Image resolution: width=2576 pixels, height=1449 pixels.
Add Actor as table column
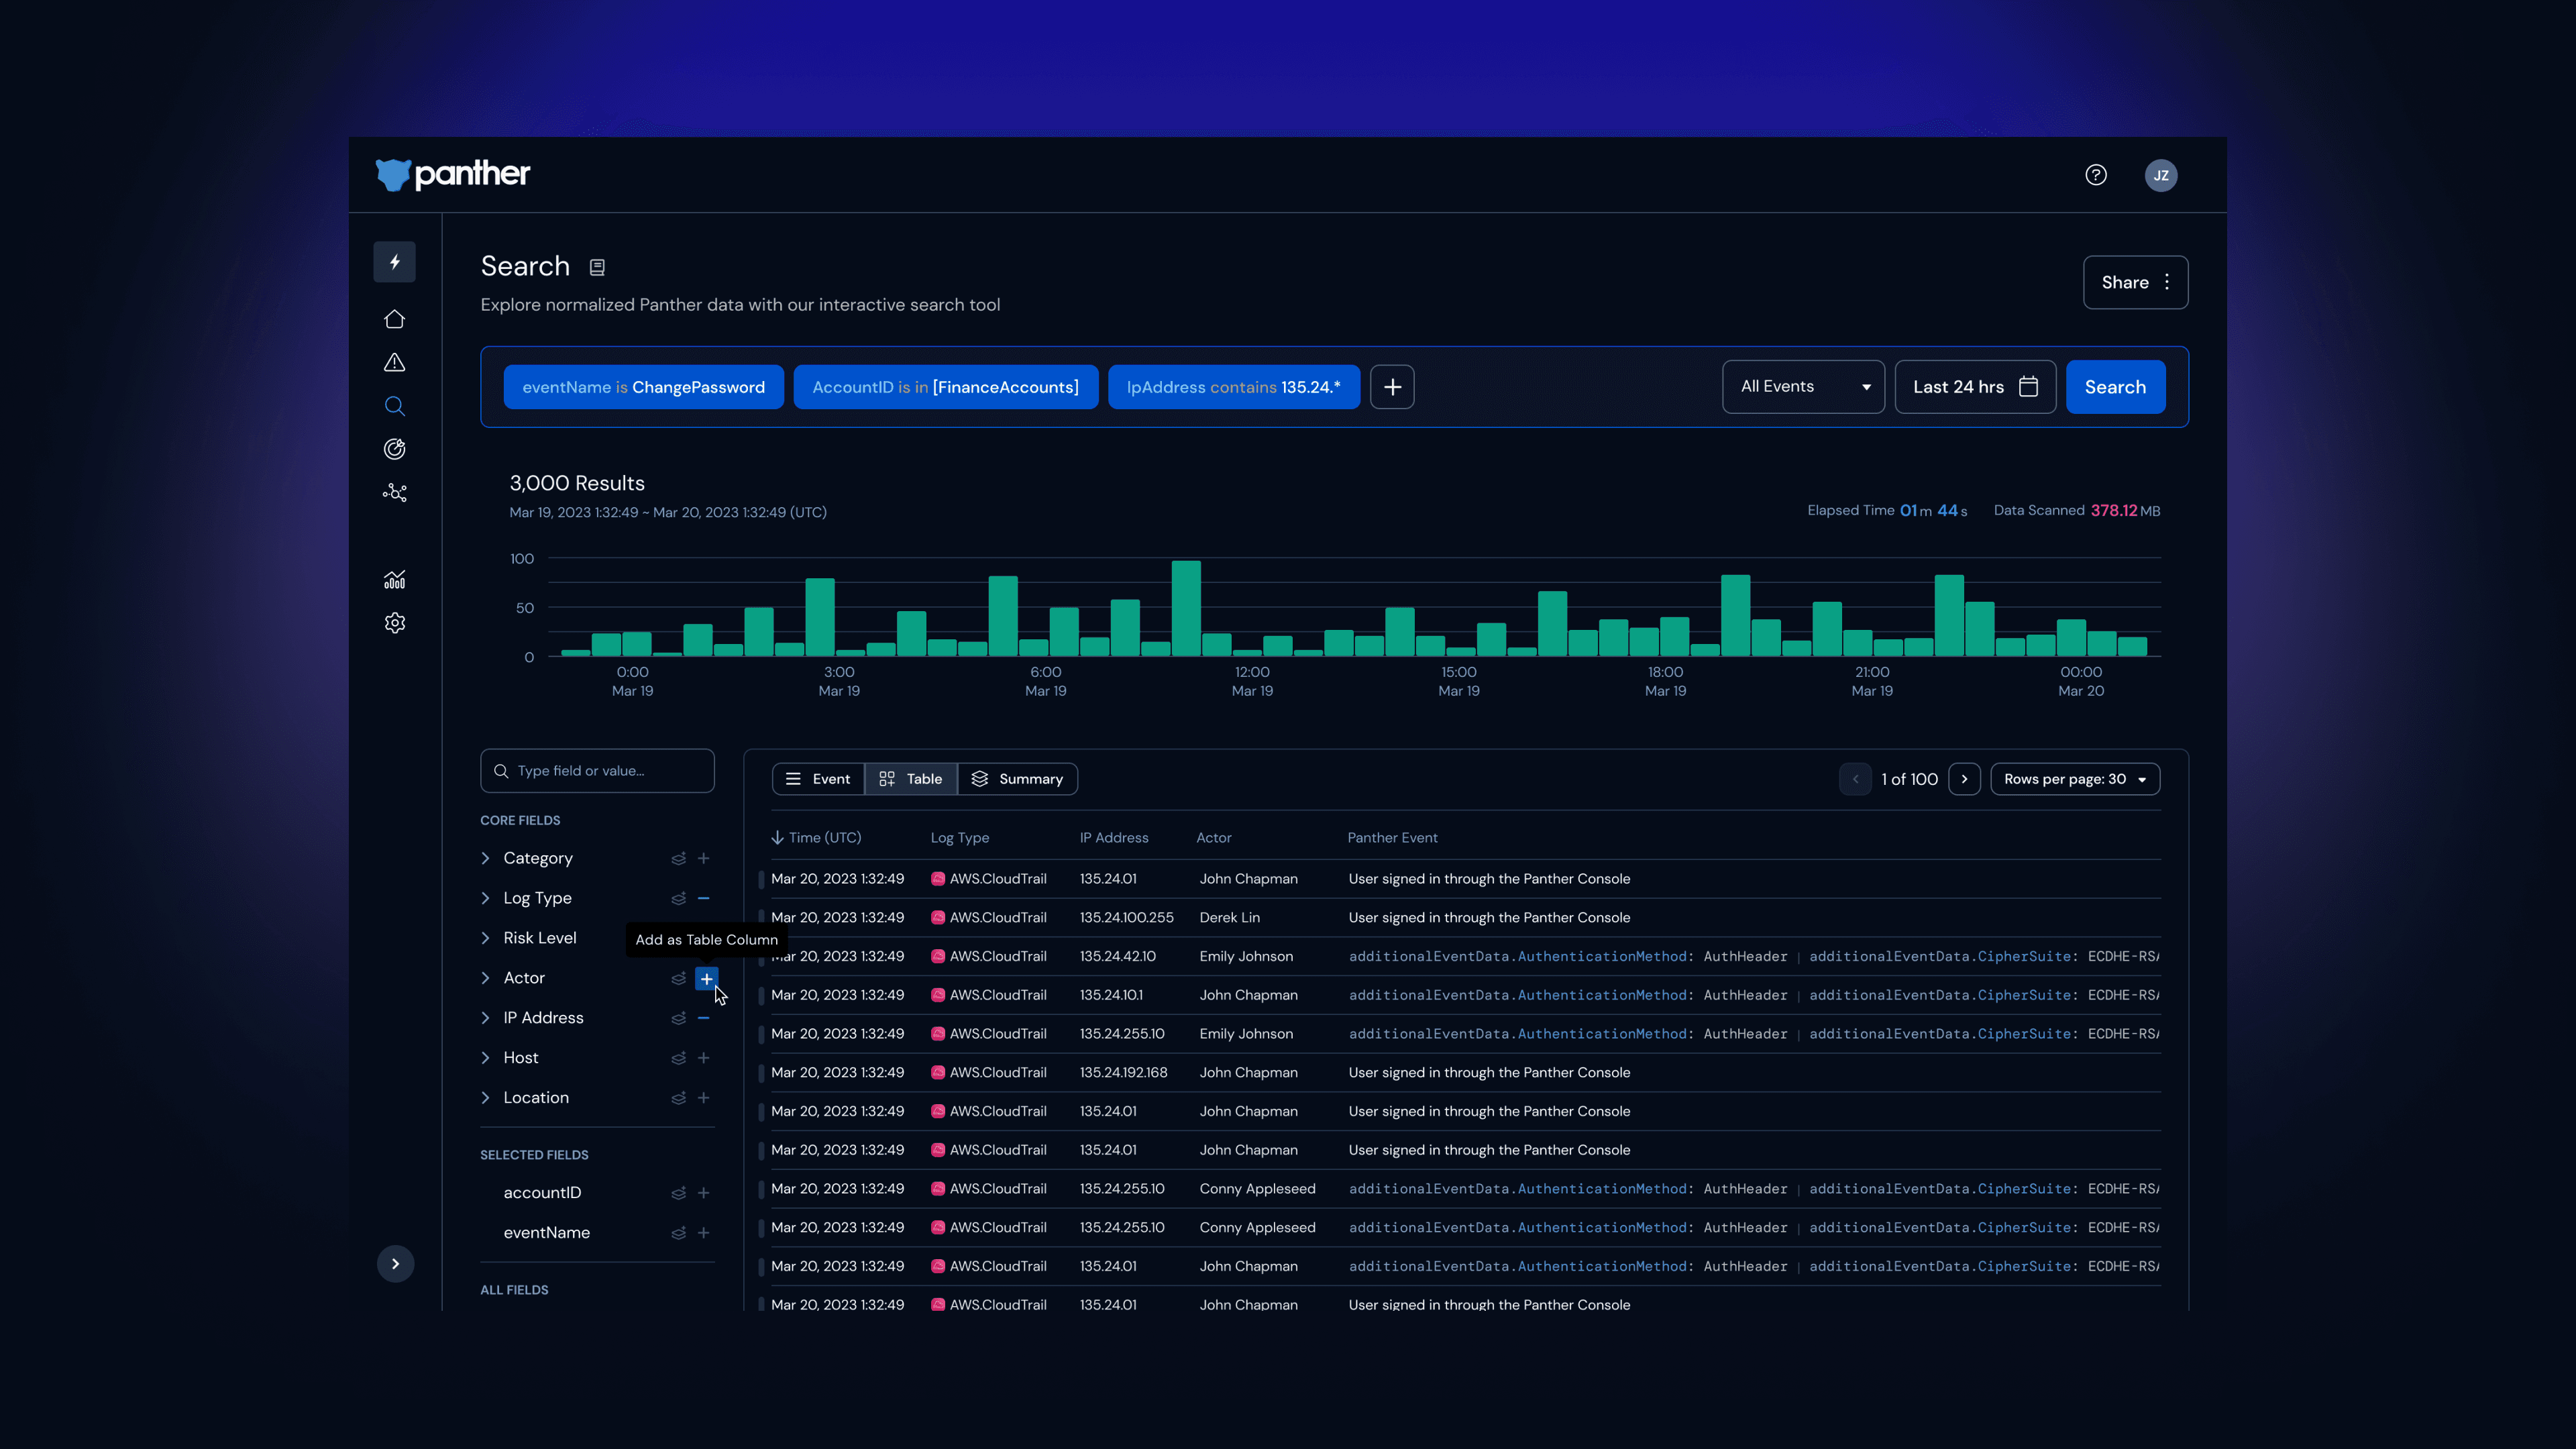pyautogui.click(x=706, y=979)
